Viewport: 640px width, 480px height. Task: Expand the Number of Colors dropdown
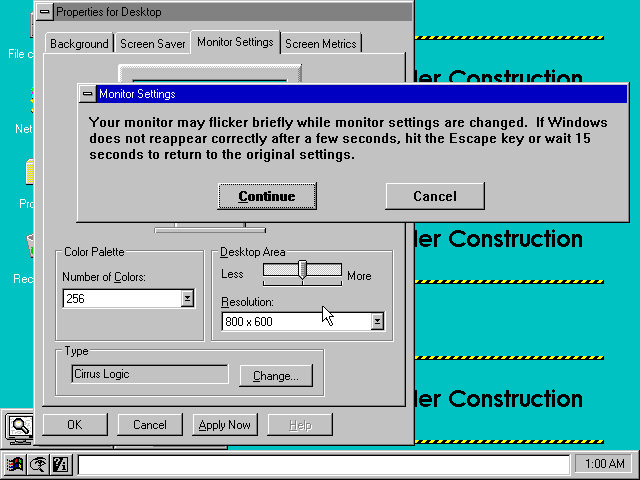click(187, 298)
